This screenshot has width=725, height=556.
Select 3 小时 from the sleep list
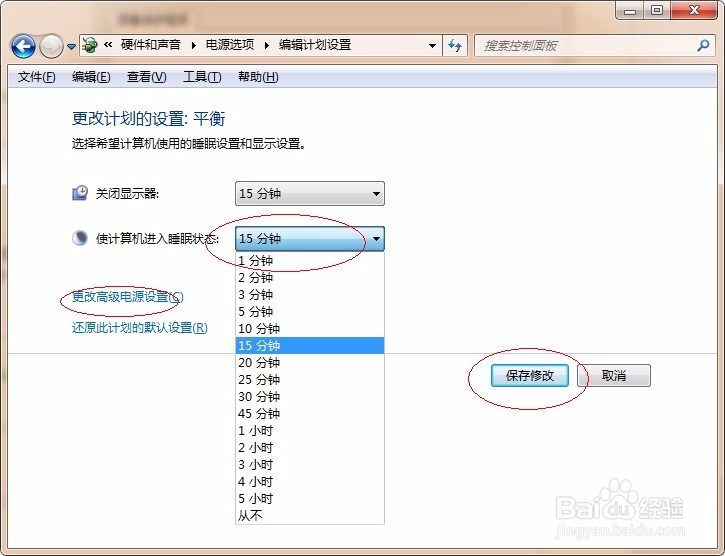[x=310, y=464]
